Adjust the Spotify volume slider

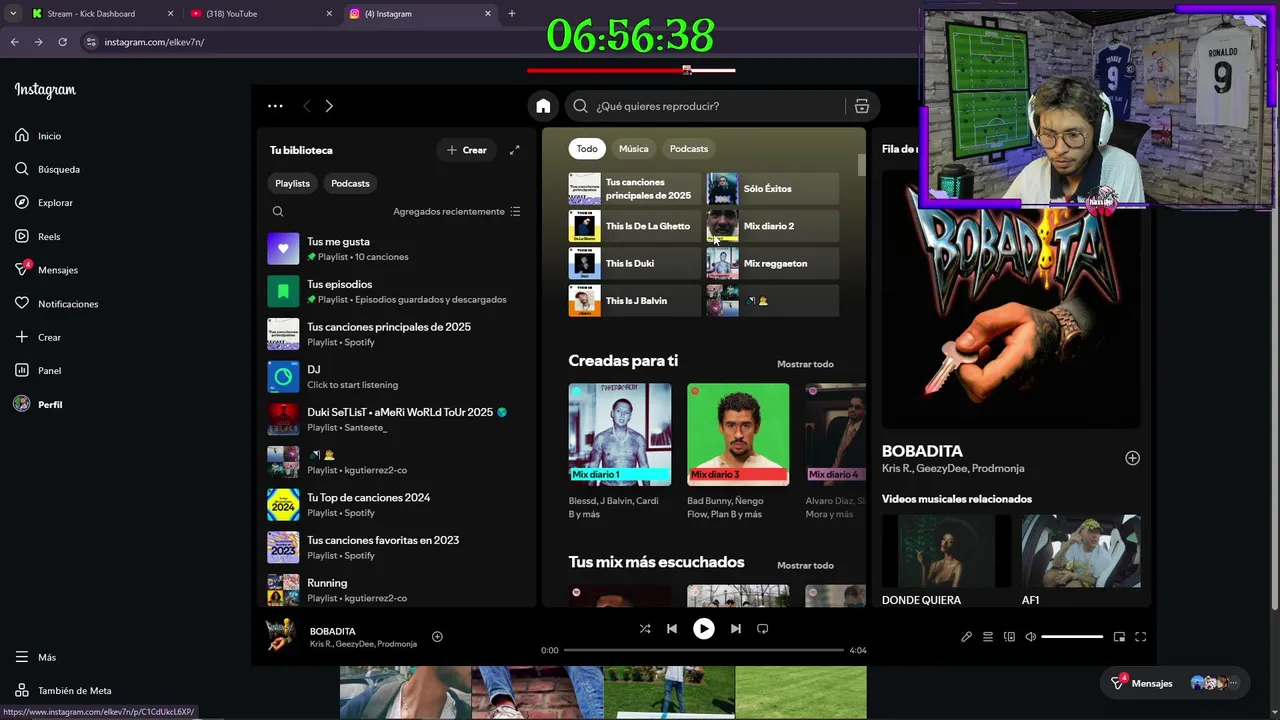pyautogui.click(x=1072, y=637)
